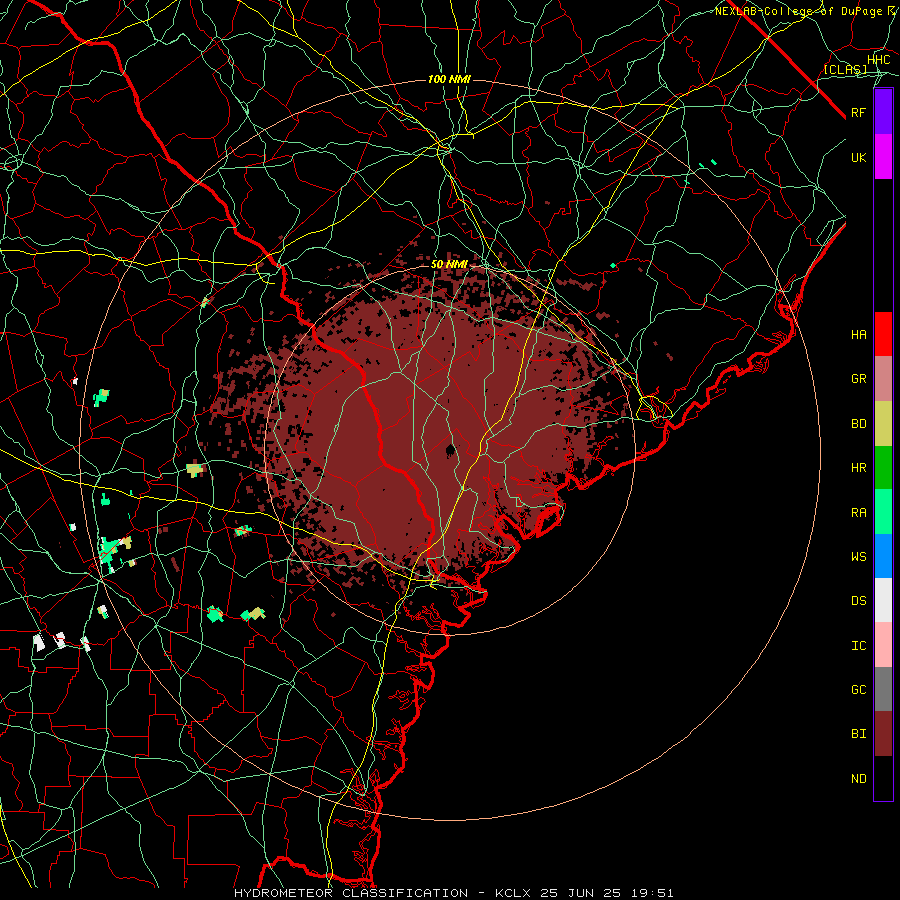Click the 50 NMI range ring label
This screenshot has height=900, width=900.
tap(449, 264)
